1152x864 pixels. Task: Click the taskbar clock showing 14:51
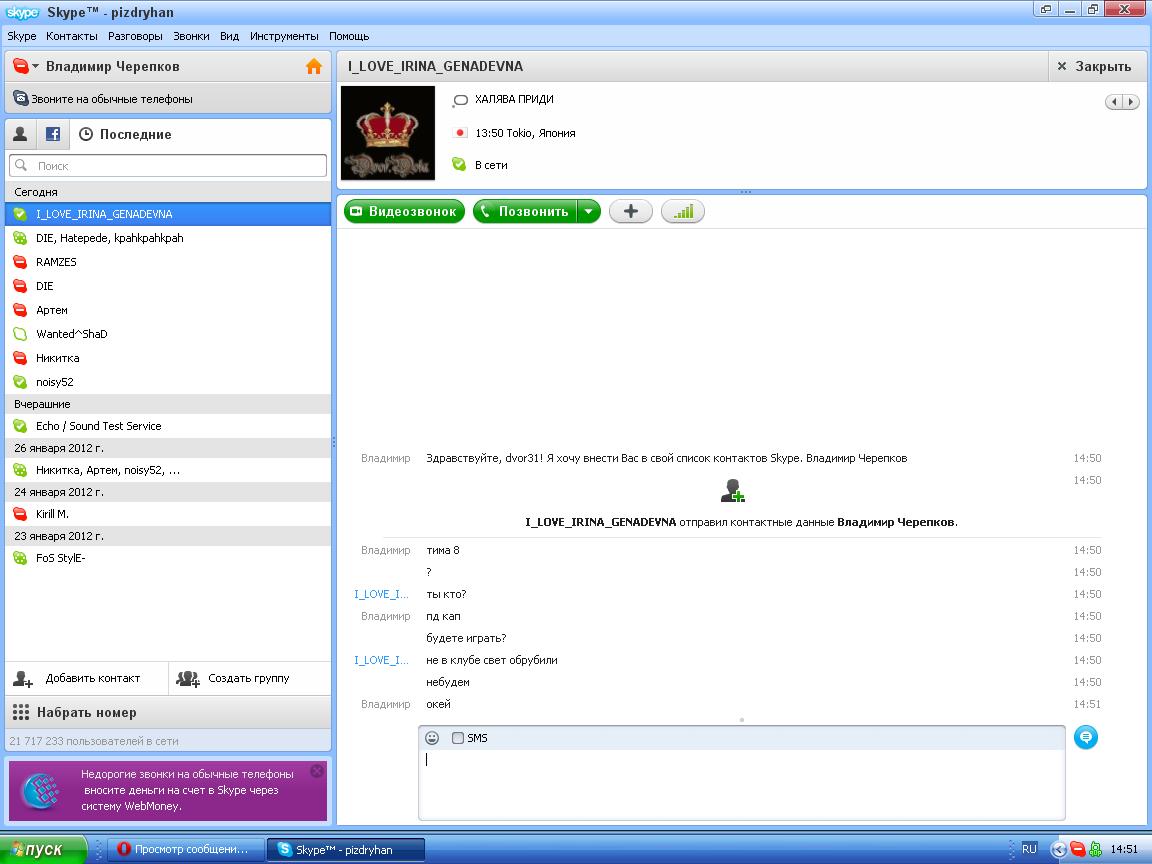click(x=1124, y=849)
